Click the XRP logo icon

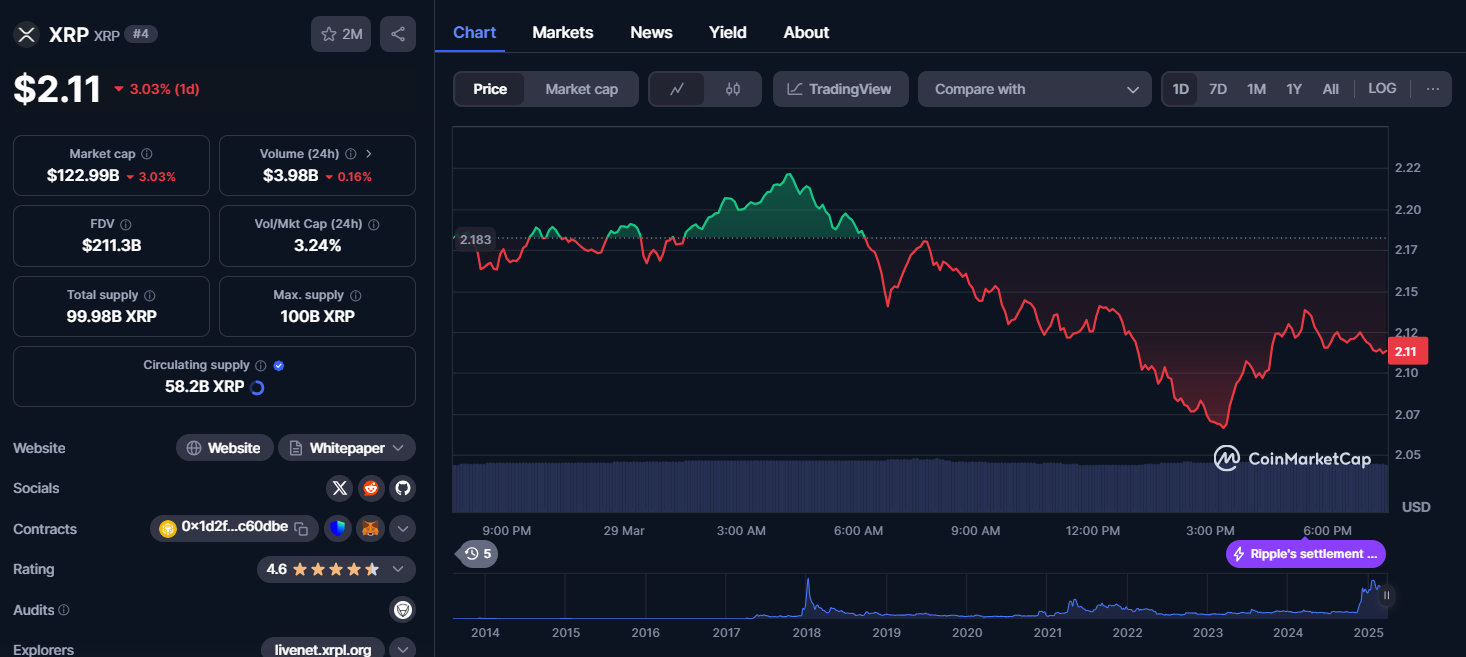tap(26, 34)
